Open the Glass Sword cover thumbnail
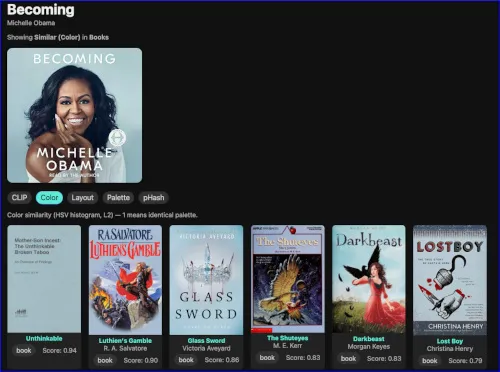The height and width of the screenshot is (372, 500). pos(206,280)
